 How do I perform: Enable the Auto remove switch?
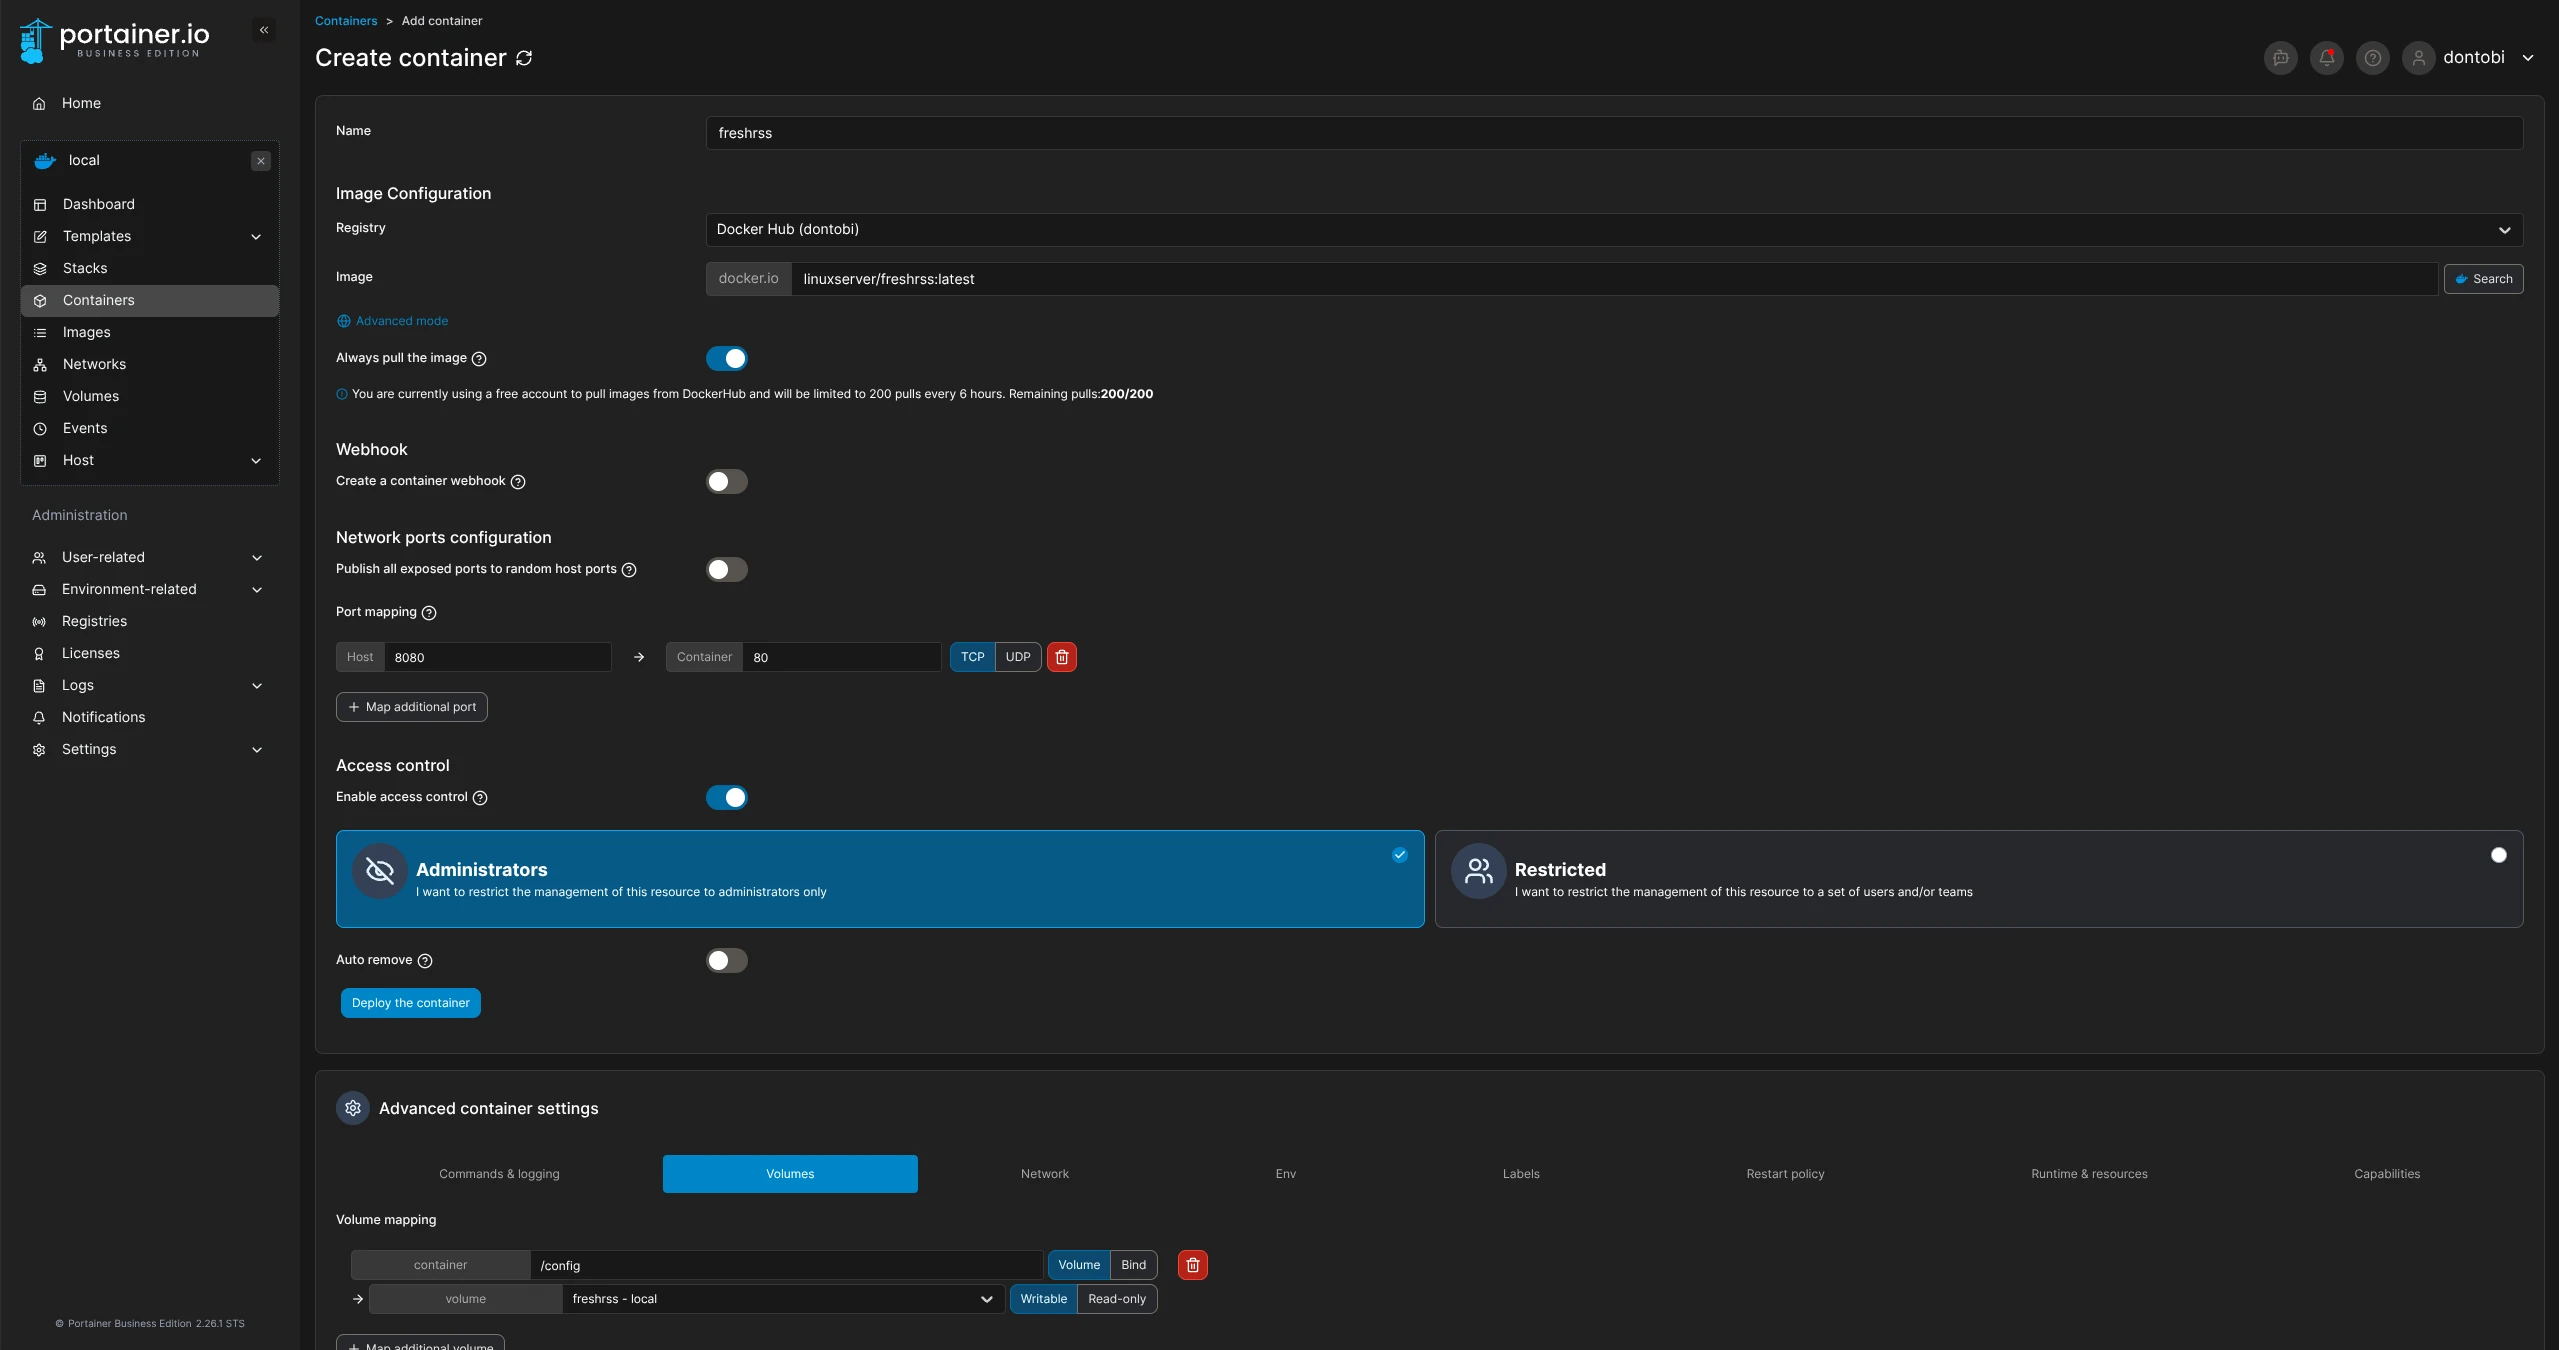pos(727,960)
